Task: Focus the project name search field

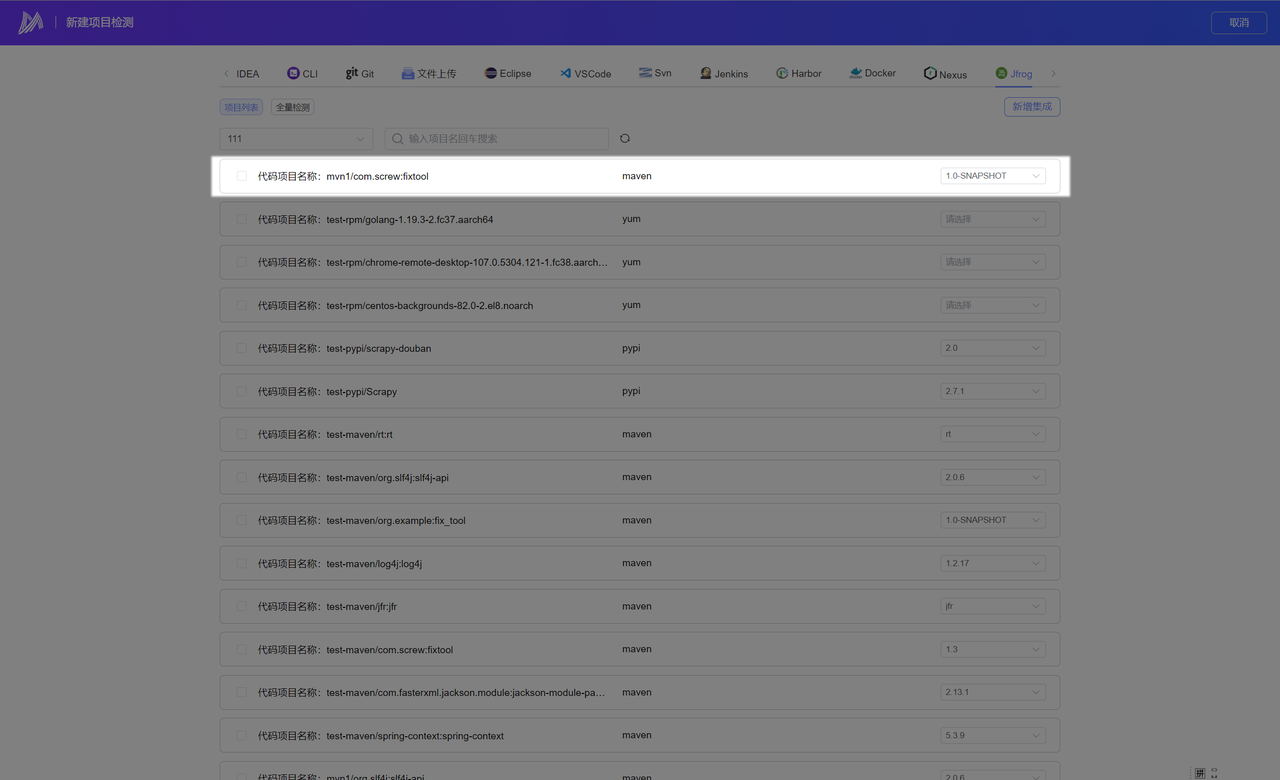Action: tap(505, 139)
